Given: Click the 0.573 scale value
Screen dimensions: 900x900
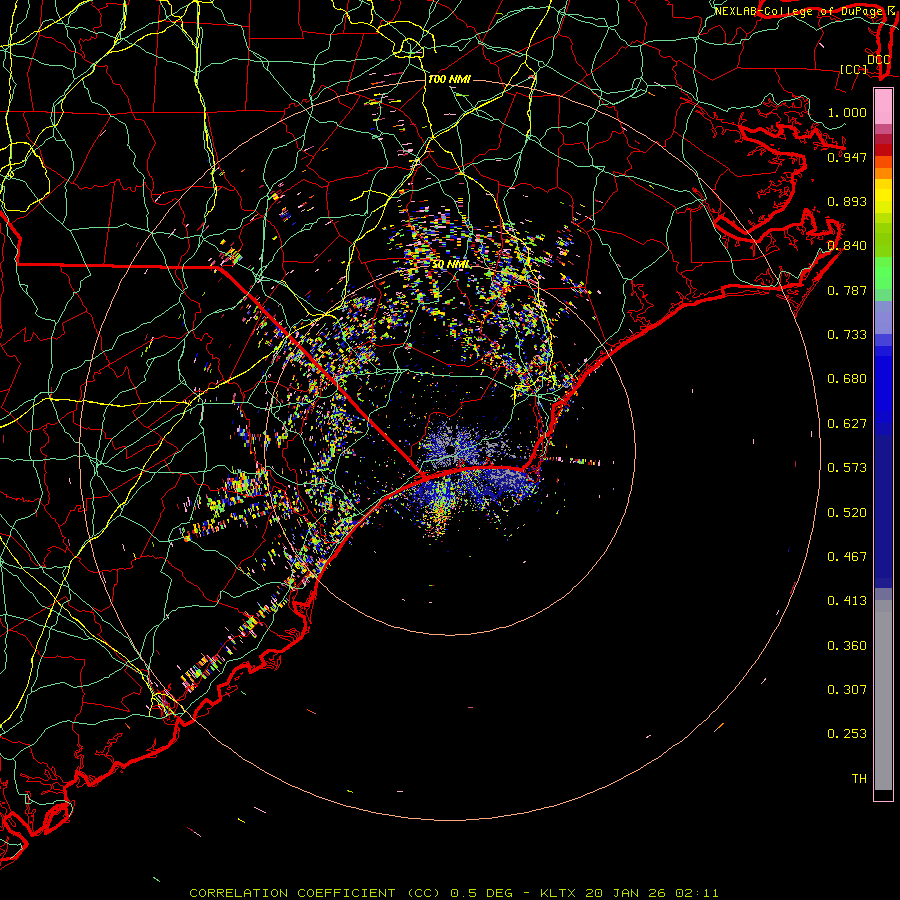Looking at the screenshot, I should click(x=847, y=468).
